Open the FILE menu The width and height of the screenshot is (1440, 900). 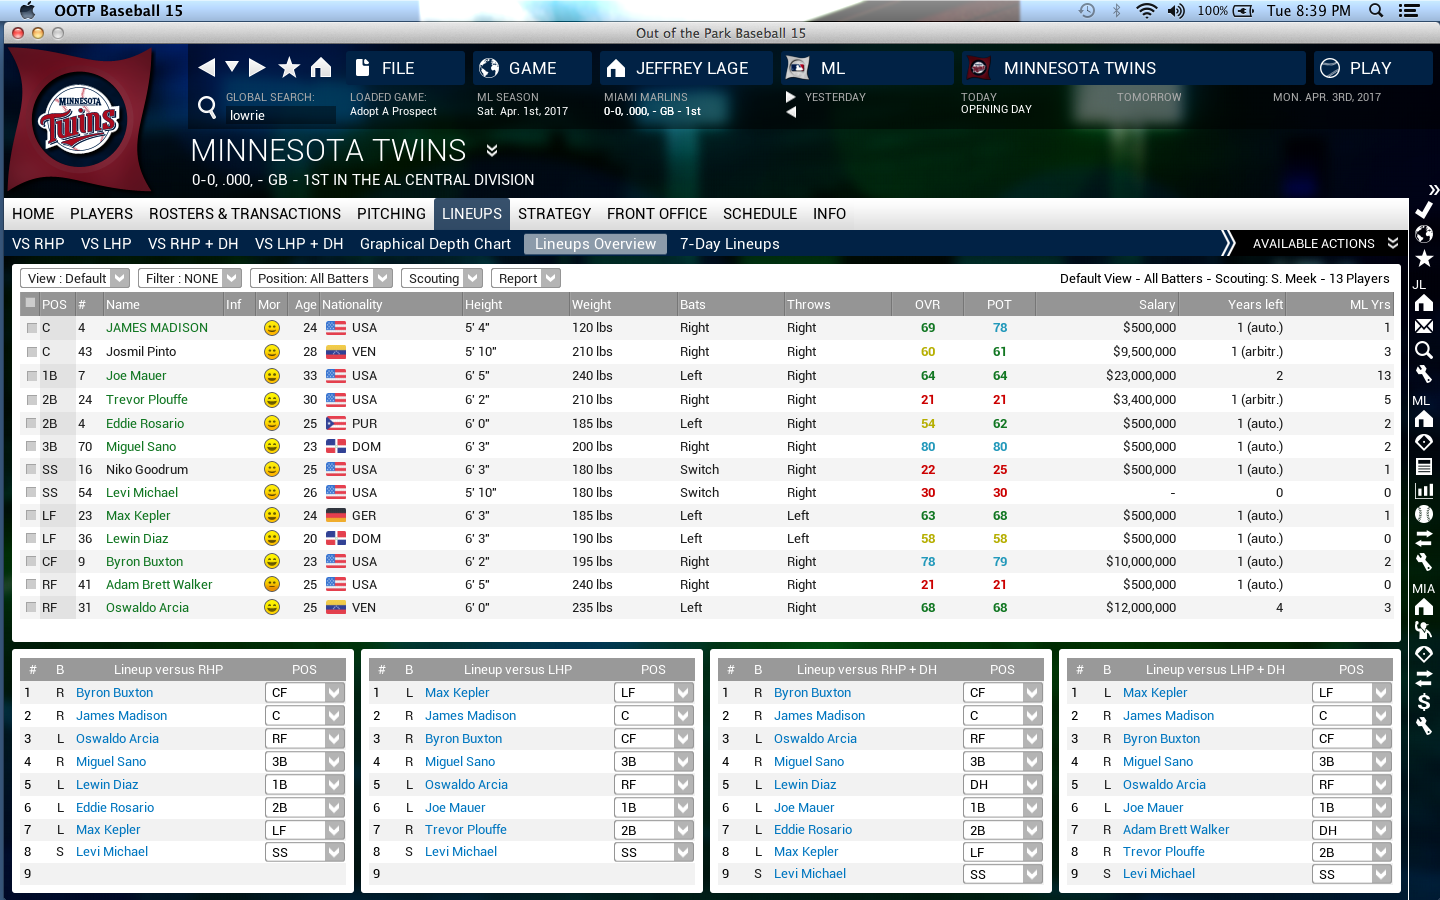tap(406, 68)
